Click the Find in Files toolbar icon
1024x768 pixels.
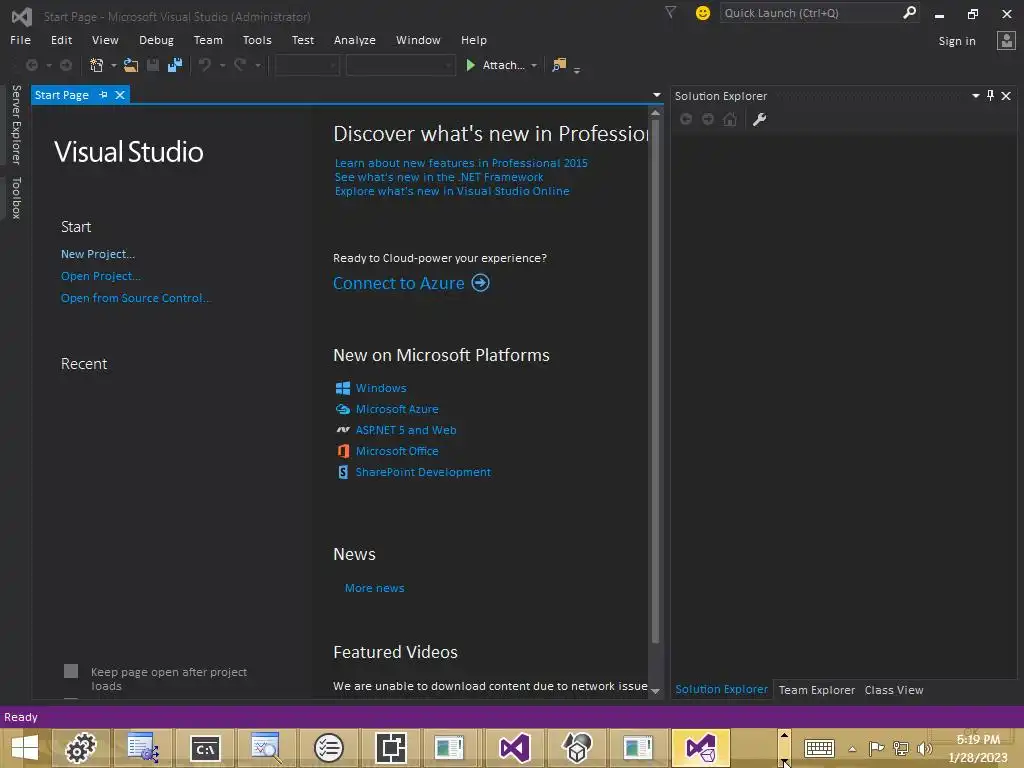[x=559, y=65]
